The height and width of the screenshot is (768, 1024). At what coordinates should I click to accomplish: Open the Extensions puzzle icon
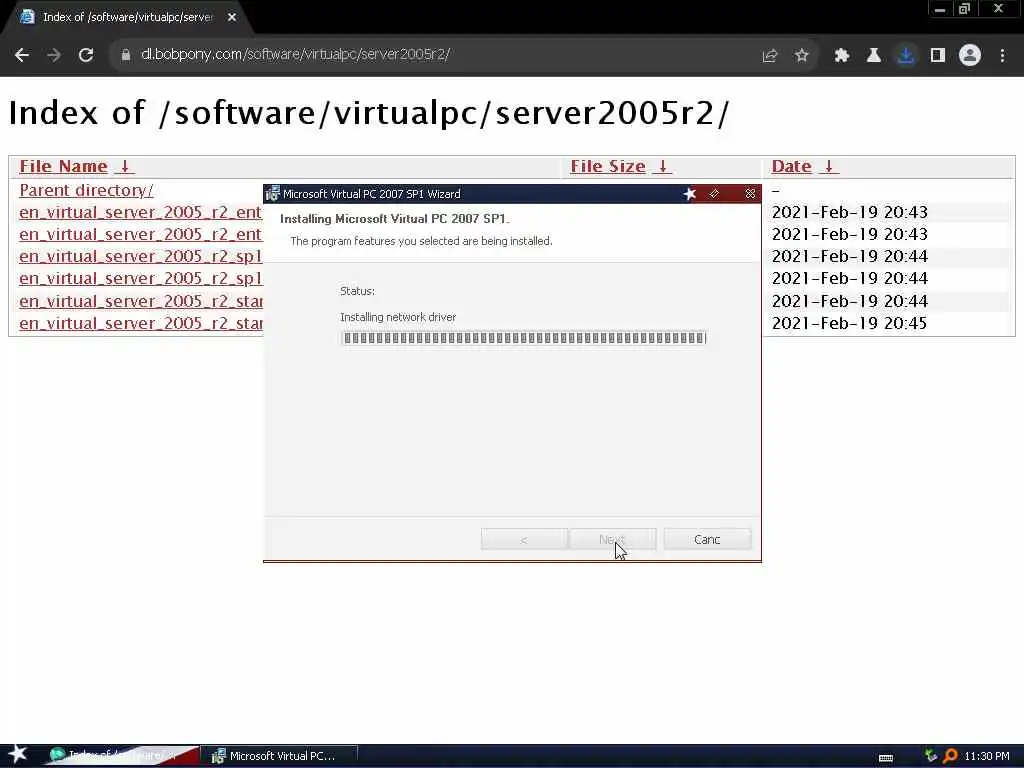pos(841,56)
